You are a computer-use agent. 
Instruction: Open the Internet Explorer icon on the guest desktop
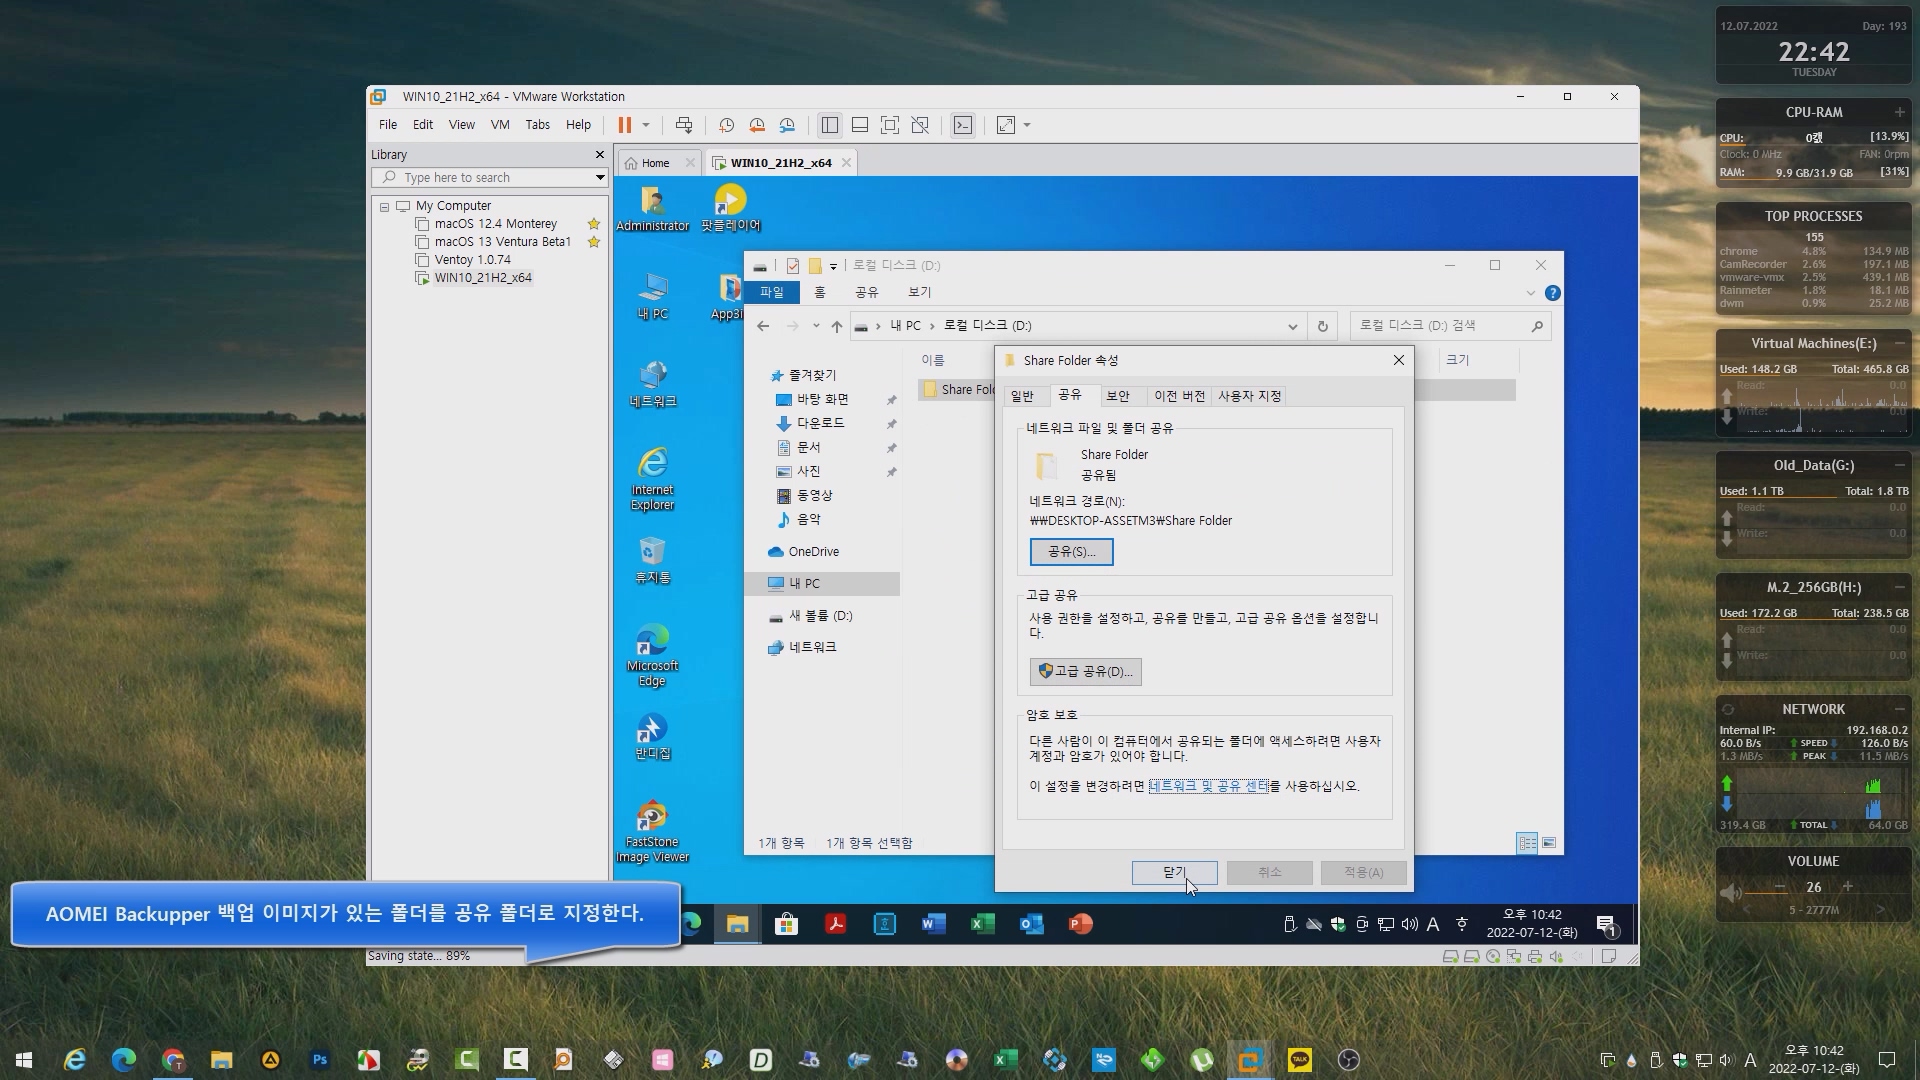pos(653,478)
